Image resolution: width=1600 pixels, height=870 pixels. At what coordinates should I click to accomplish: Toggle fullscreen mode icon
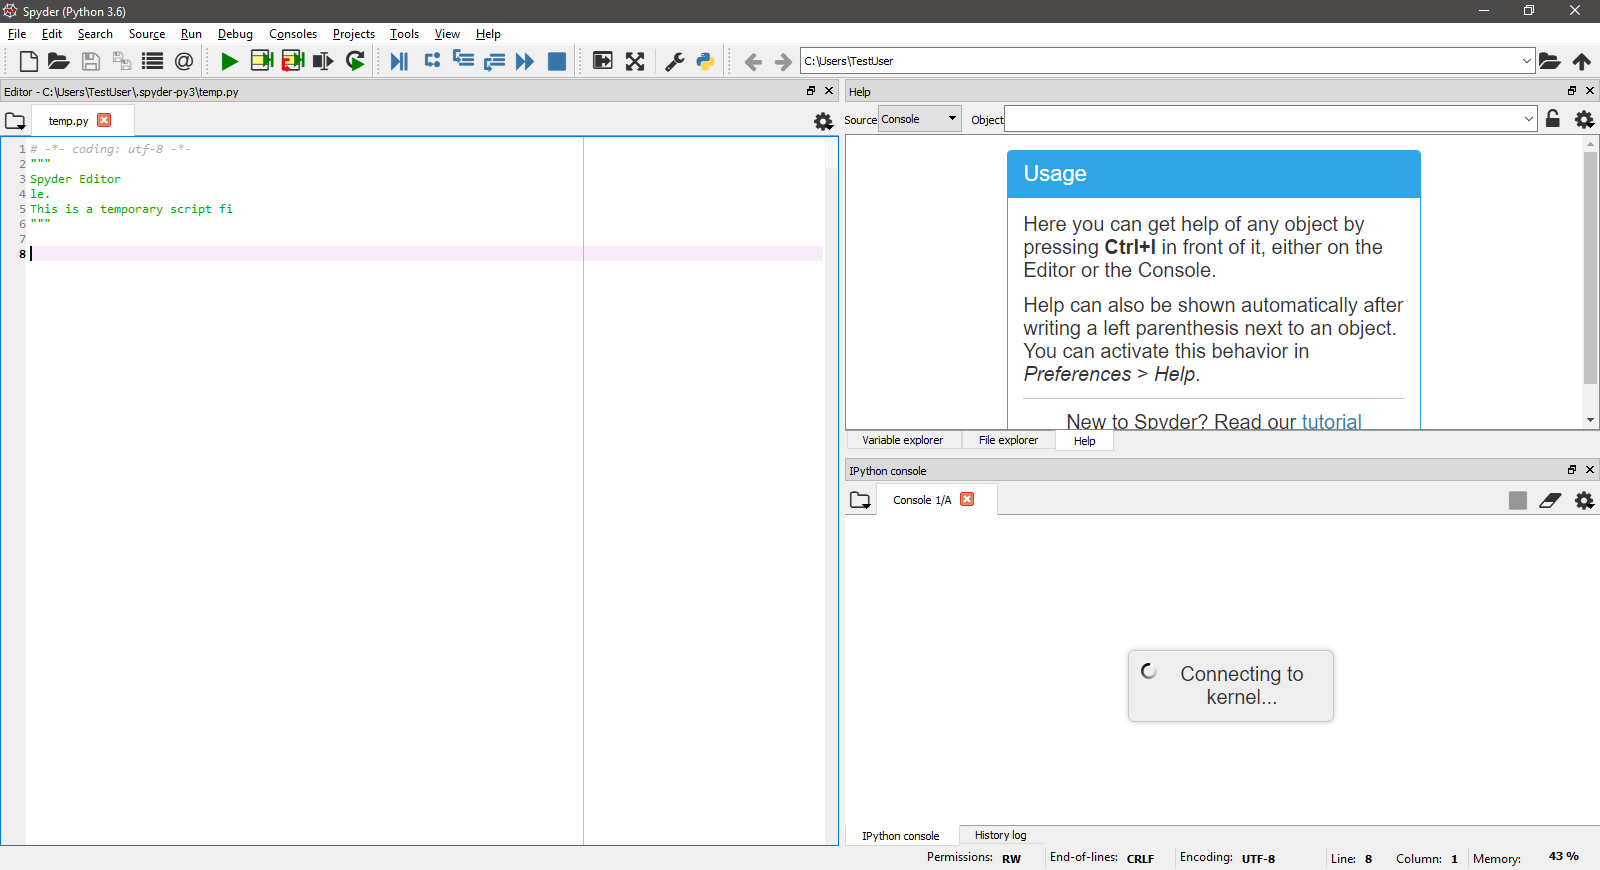635,61
